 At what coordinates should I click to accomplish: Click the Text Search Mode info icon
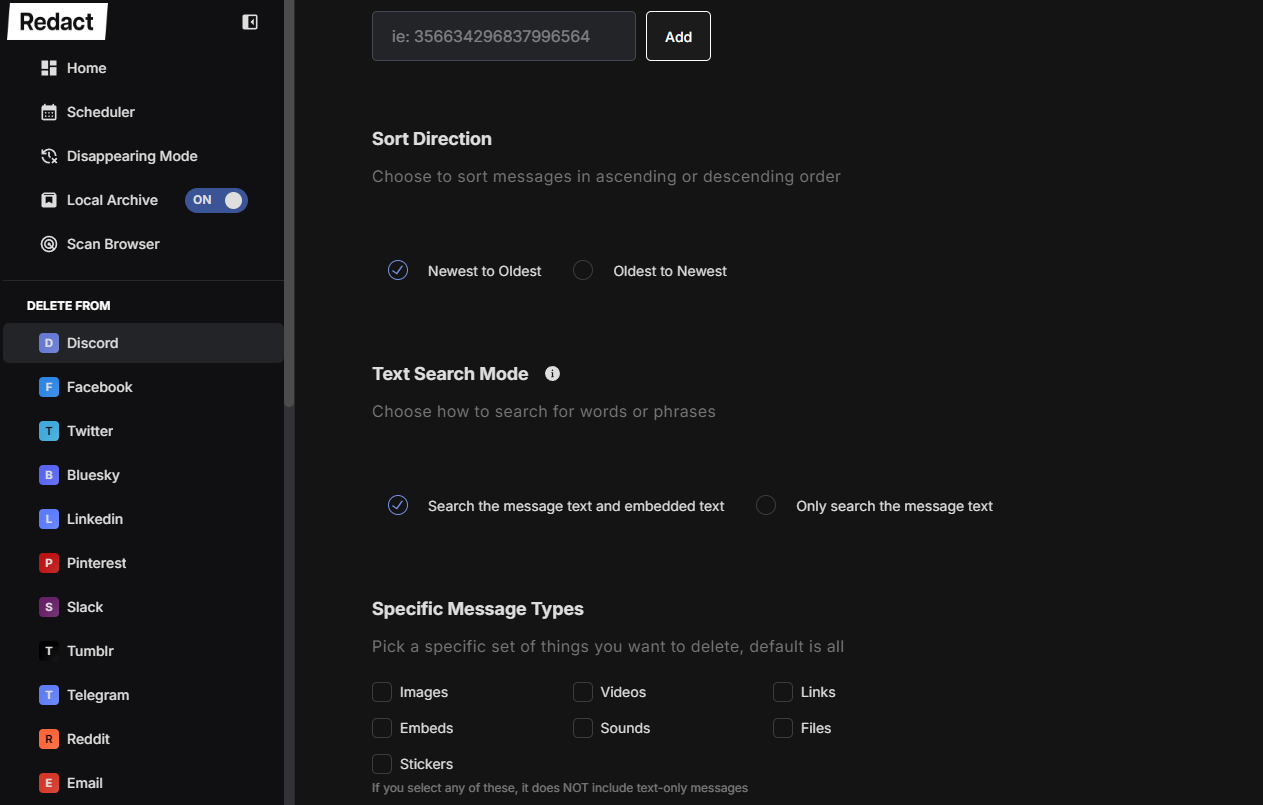(552, 373)
